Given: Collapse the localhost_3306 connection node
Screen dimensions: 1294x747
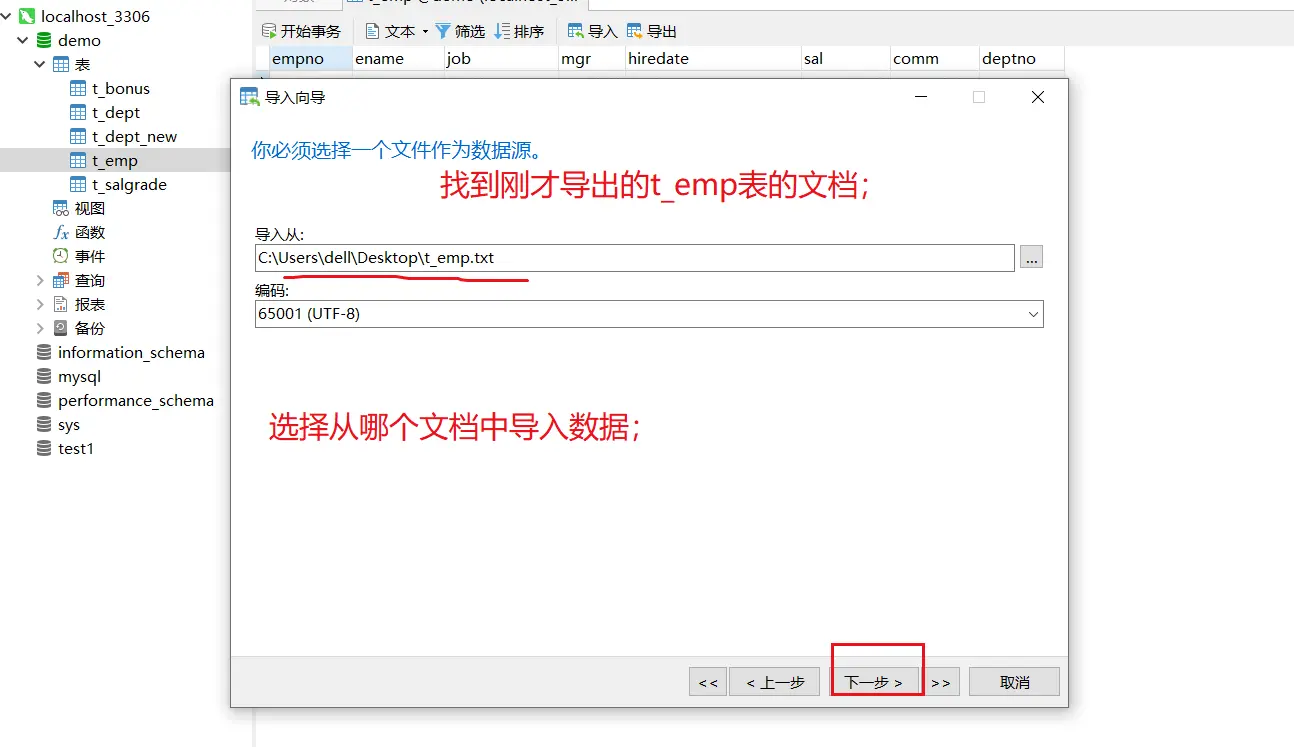Looking at the screenshot, I should click(x=7, y=17).
